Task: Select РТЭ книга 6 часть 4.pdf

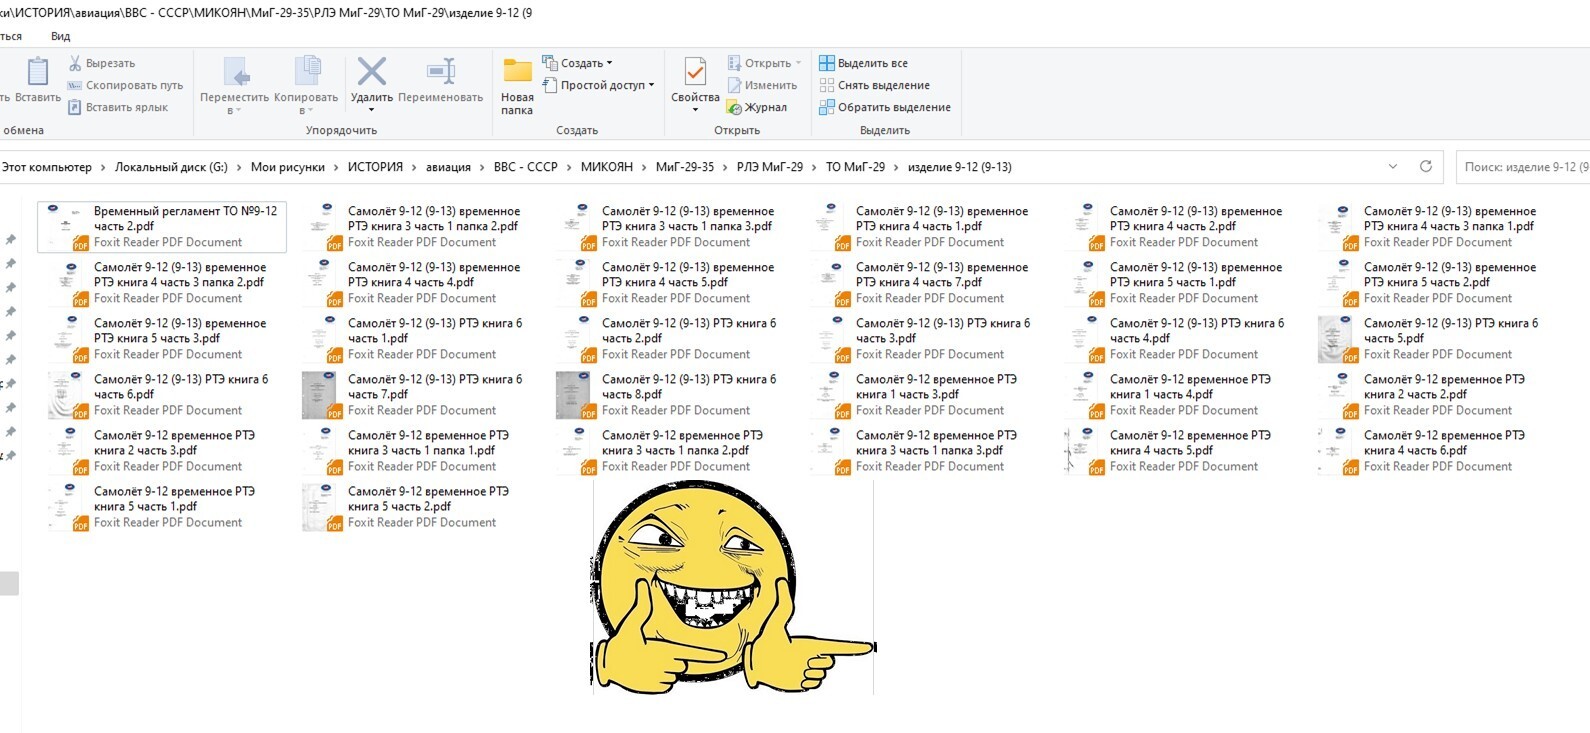Action: [x=1179, y=339]
